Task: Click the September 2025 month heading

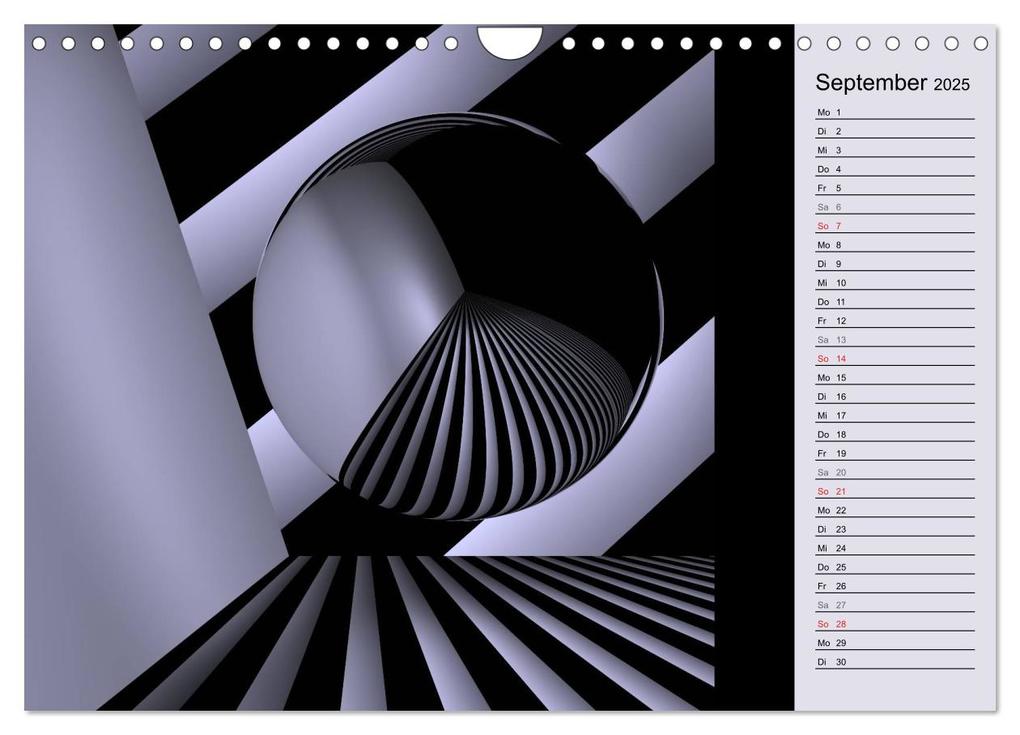Action: click(892, 83)
